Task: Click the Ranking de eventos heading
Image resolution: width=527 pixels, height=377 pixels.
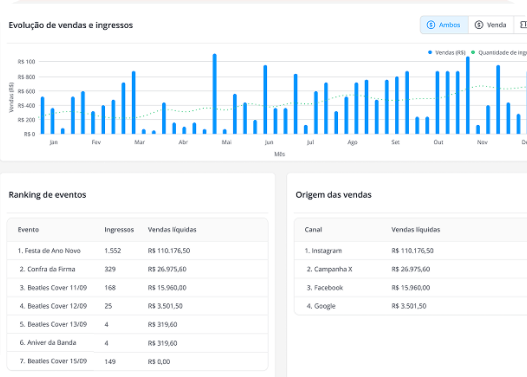Action: point(47,195)
